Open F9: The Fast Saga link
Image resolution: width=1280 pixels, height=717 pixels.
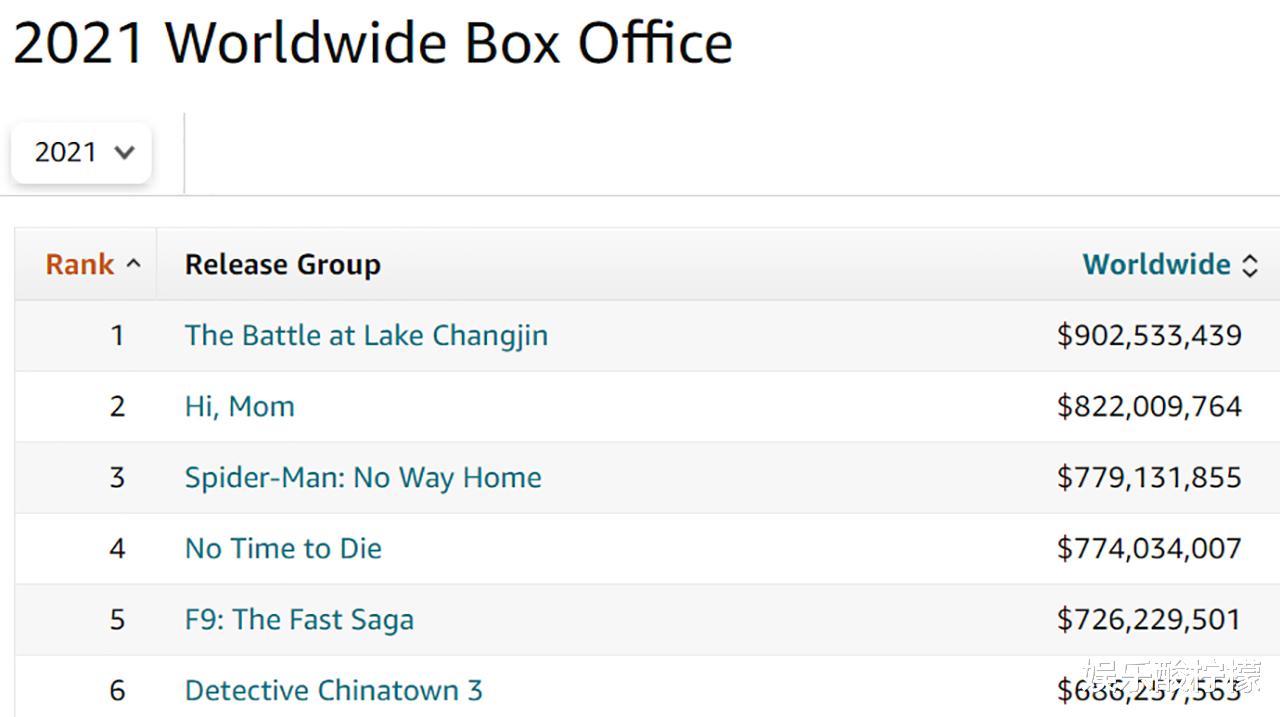point(299,620)
